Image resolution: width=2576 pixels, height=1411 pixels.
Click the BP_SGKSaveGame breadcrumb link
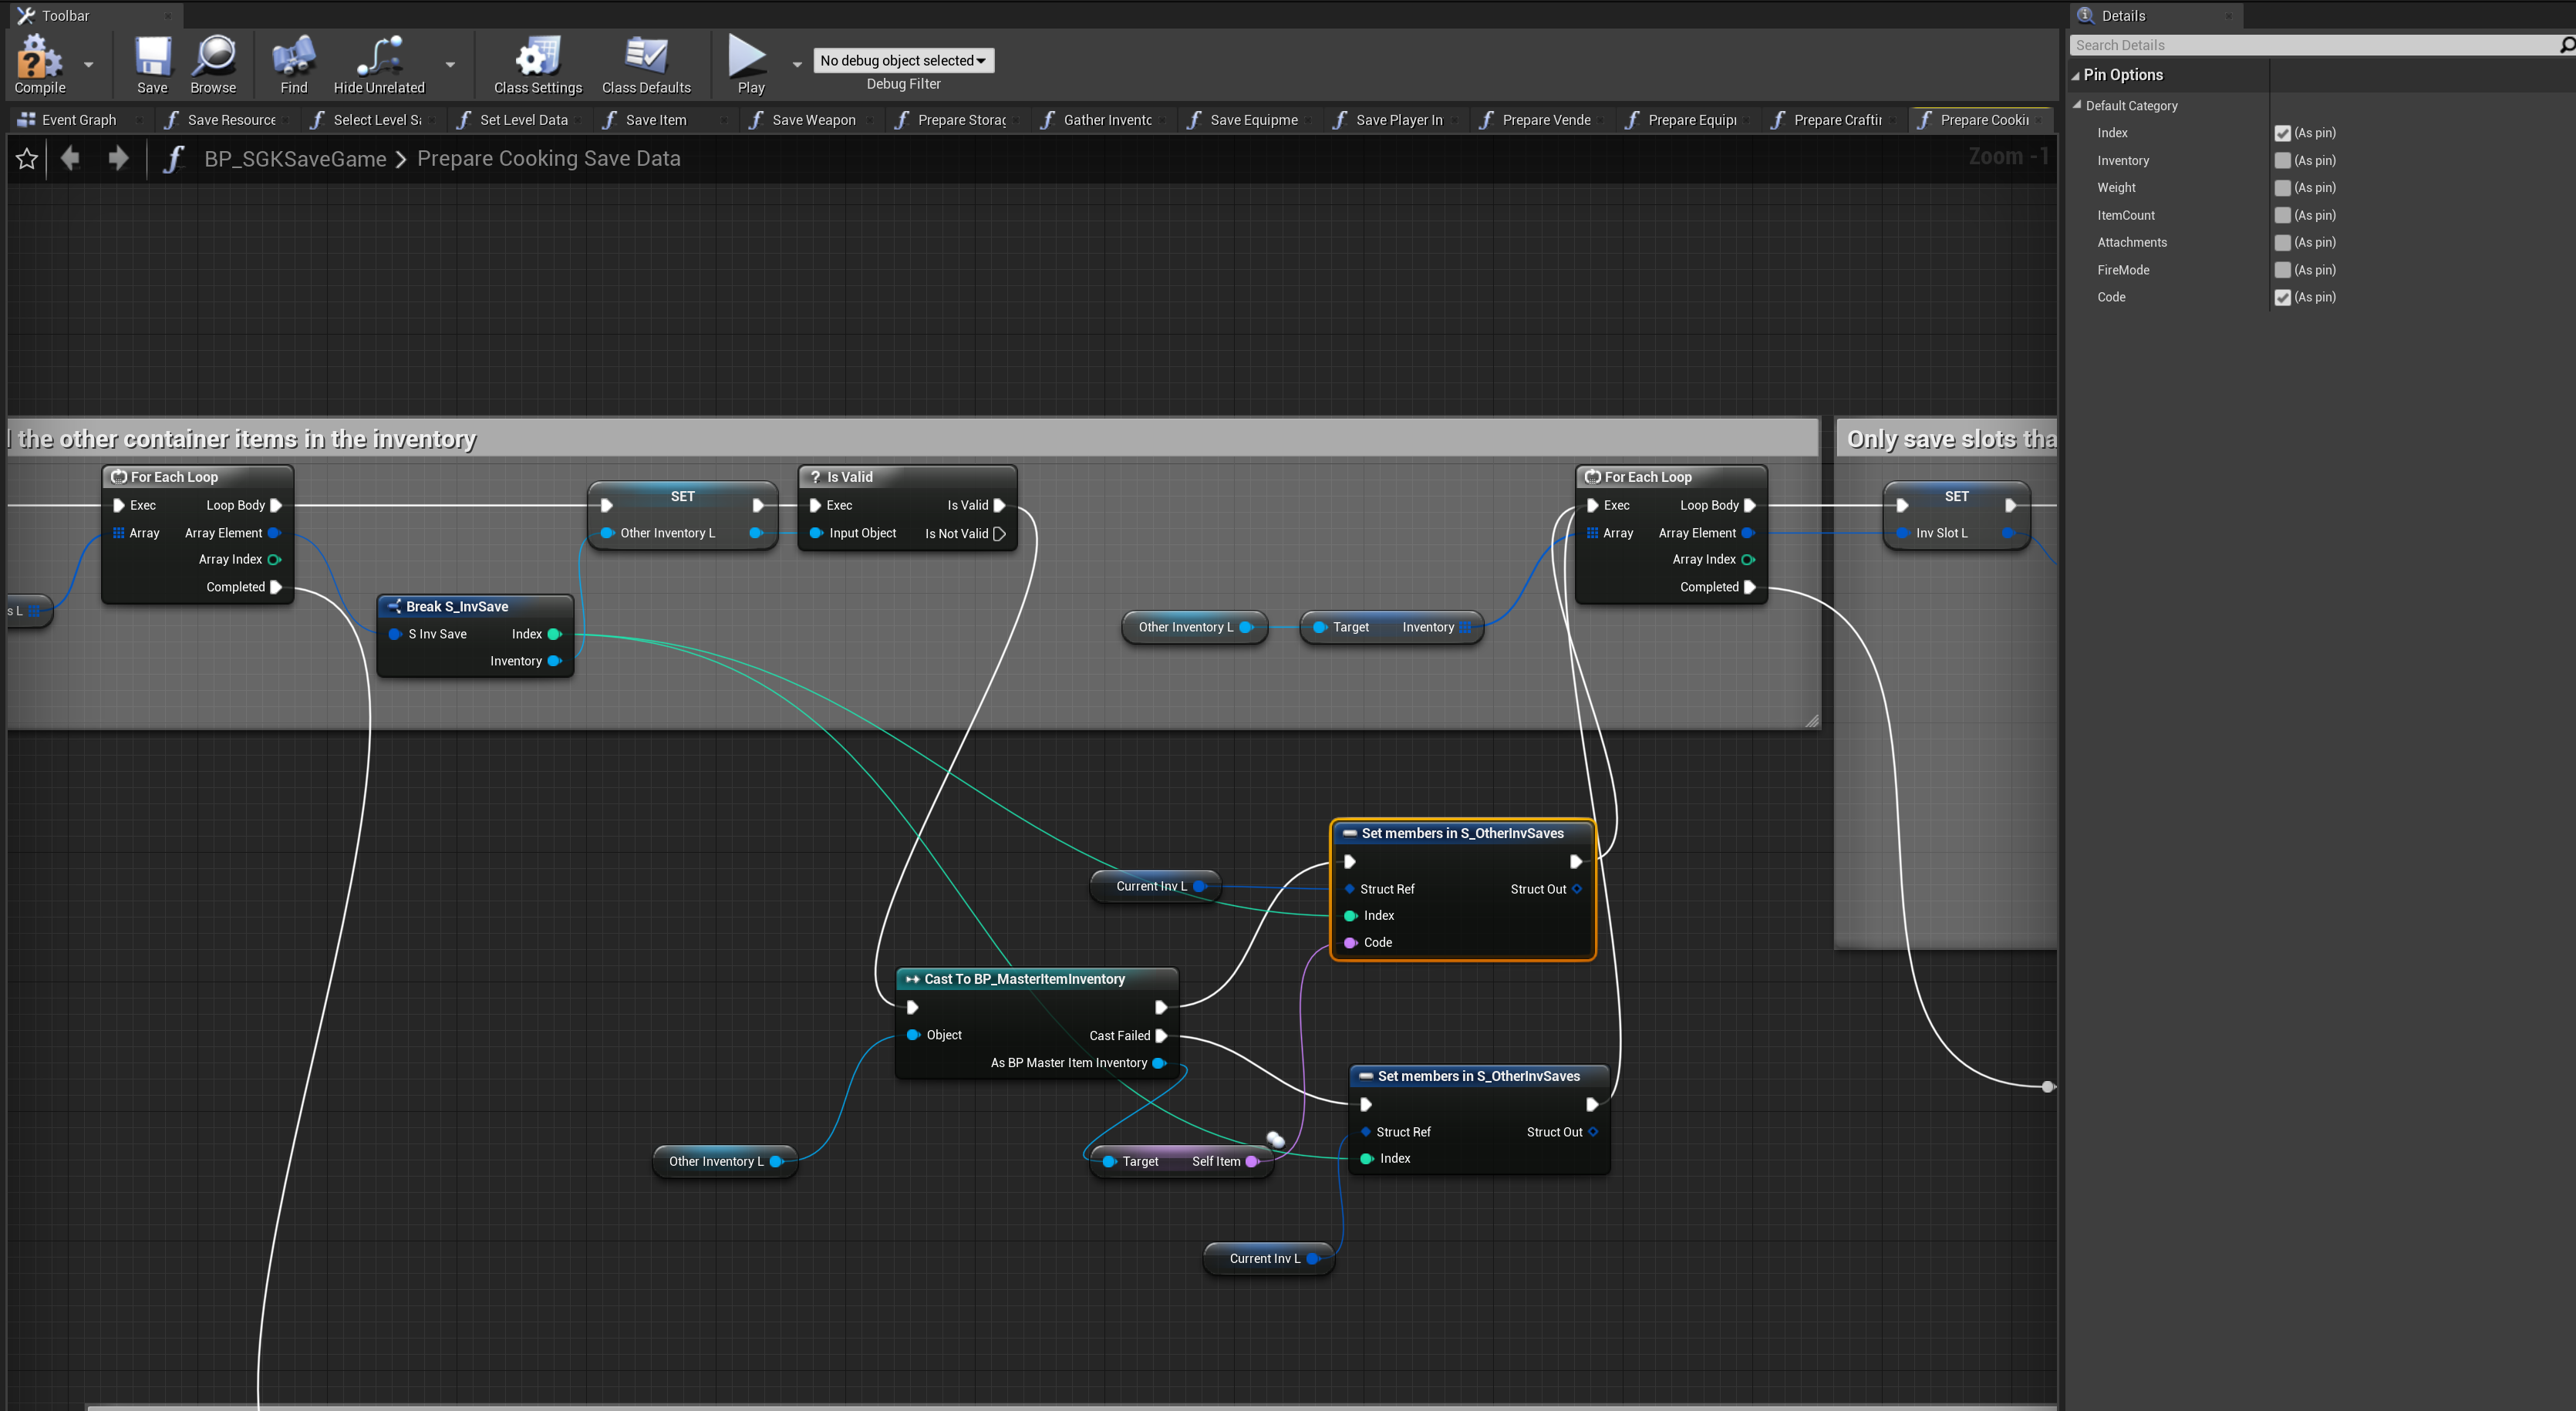point(295,159)
